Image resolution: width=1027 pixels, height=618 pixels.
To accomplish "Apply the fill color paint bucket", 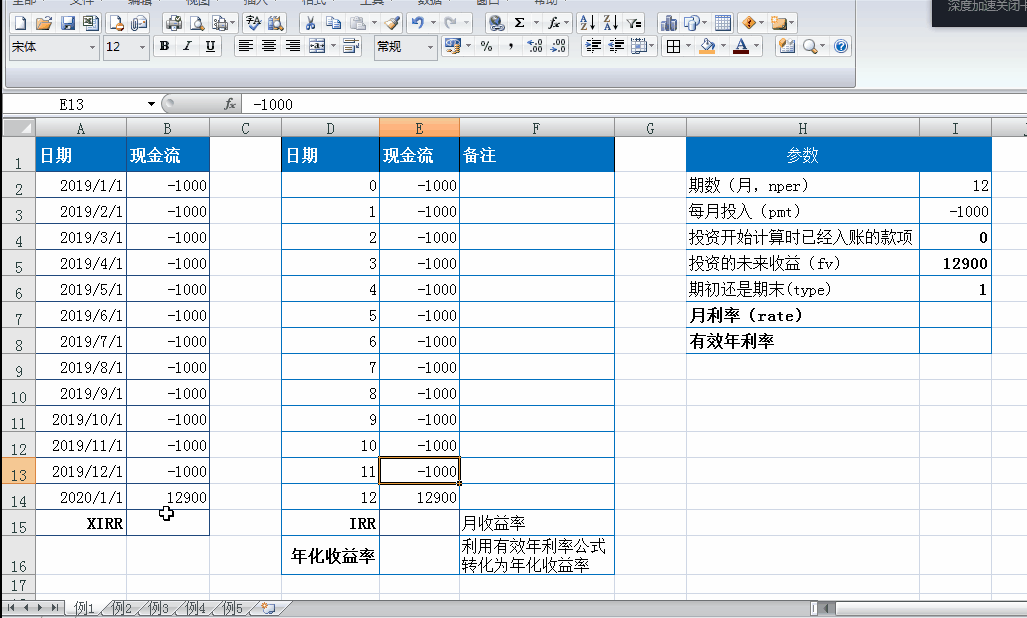I will pyautogui.click(x=707, y=46).
